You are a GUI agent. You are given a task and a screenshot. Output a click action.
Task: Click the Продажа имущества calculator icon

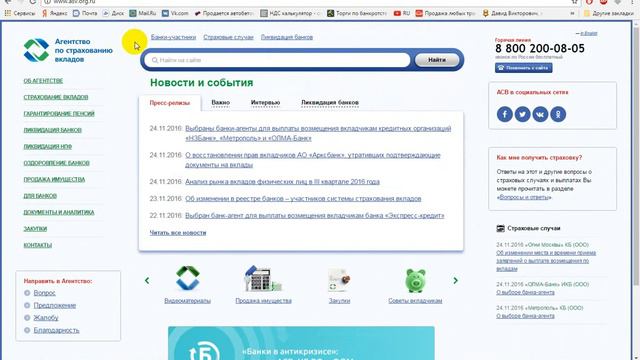[x=263, y=278]
